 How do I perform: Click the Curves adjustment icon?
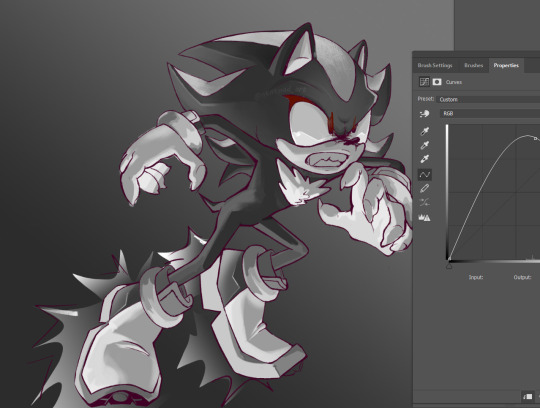coord(424,82)
